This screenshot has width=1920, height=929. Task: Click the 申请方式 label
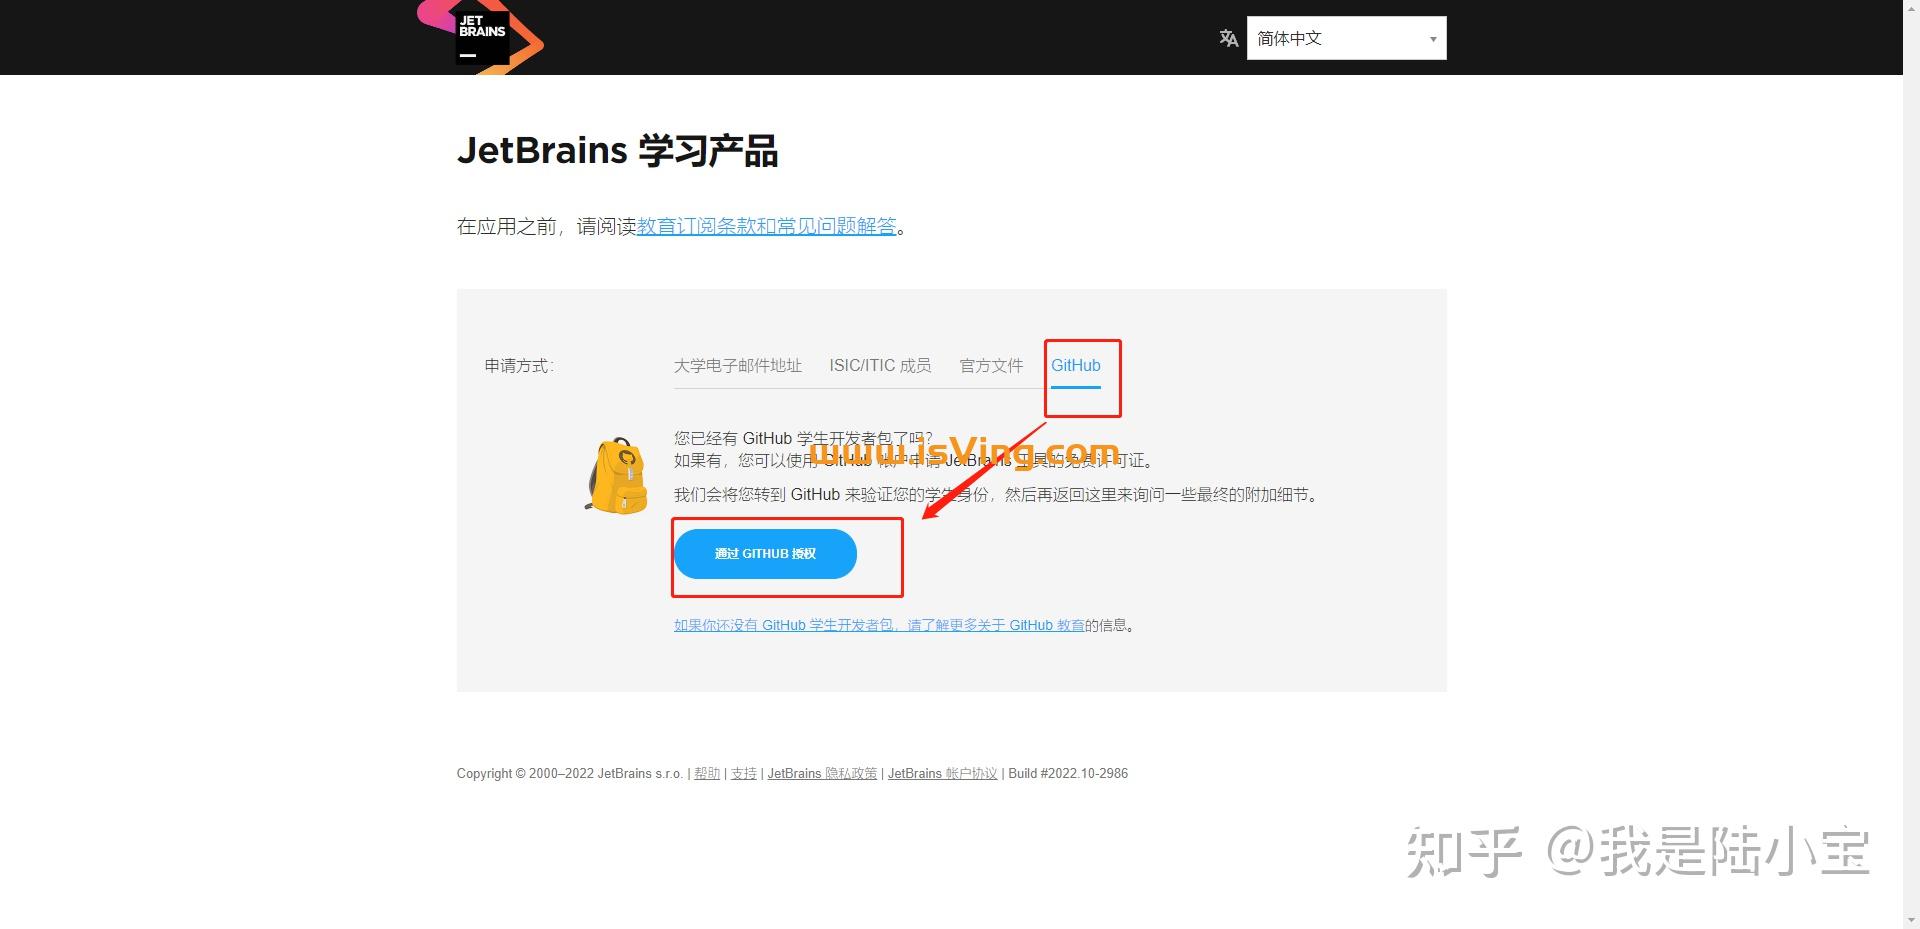pos(518,366)
